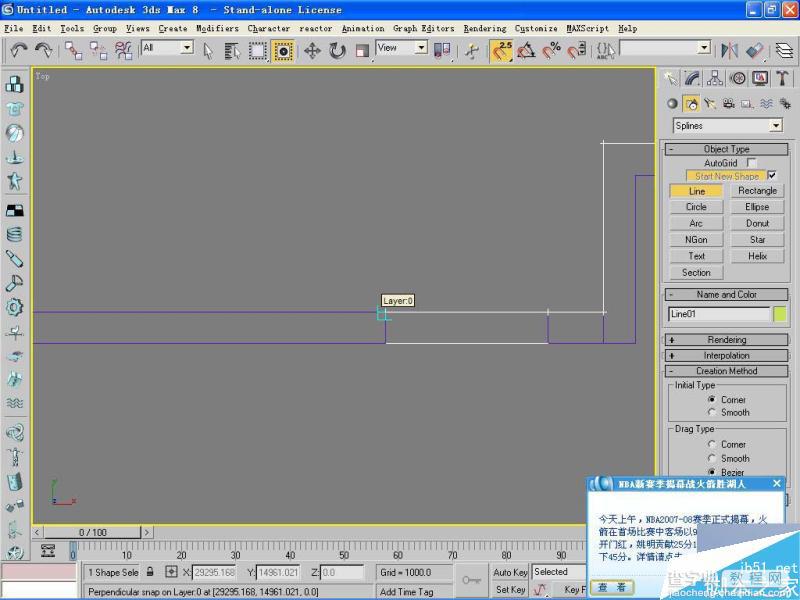The height and width of the screenshot is (600, 800).
Task: Open the Graph Editors menu
Action: pos(423,29)
